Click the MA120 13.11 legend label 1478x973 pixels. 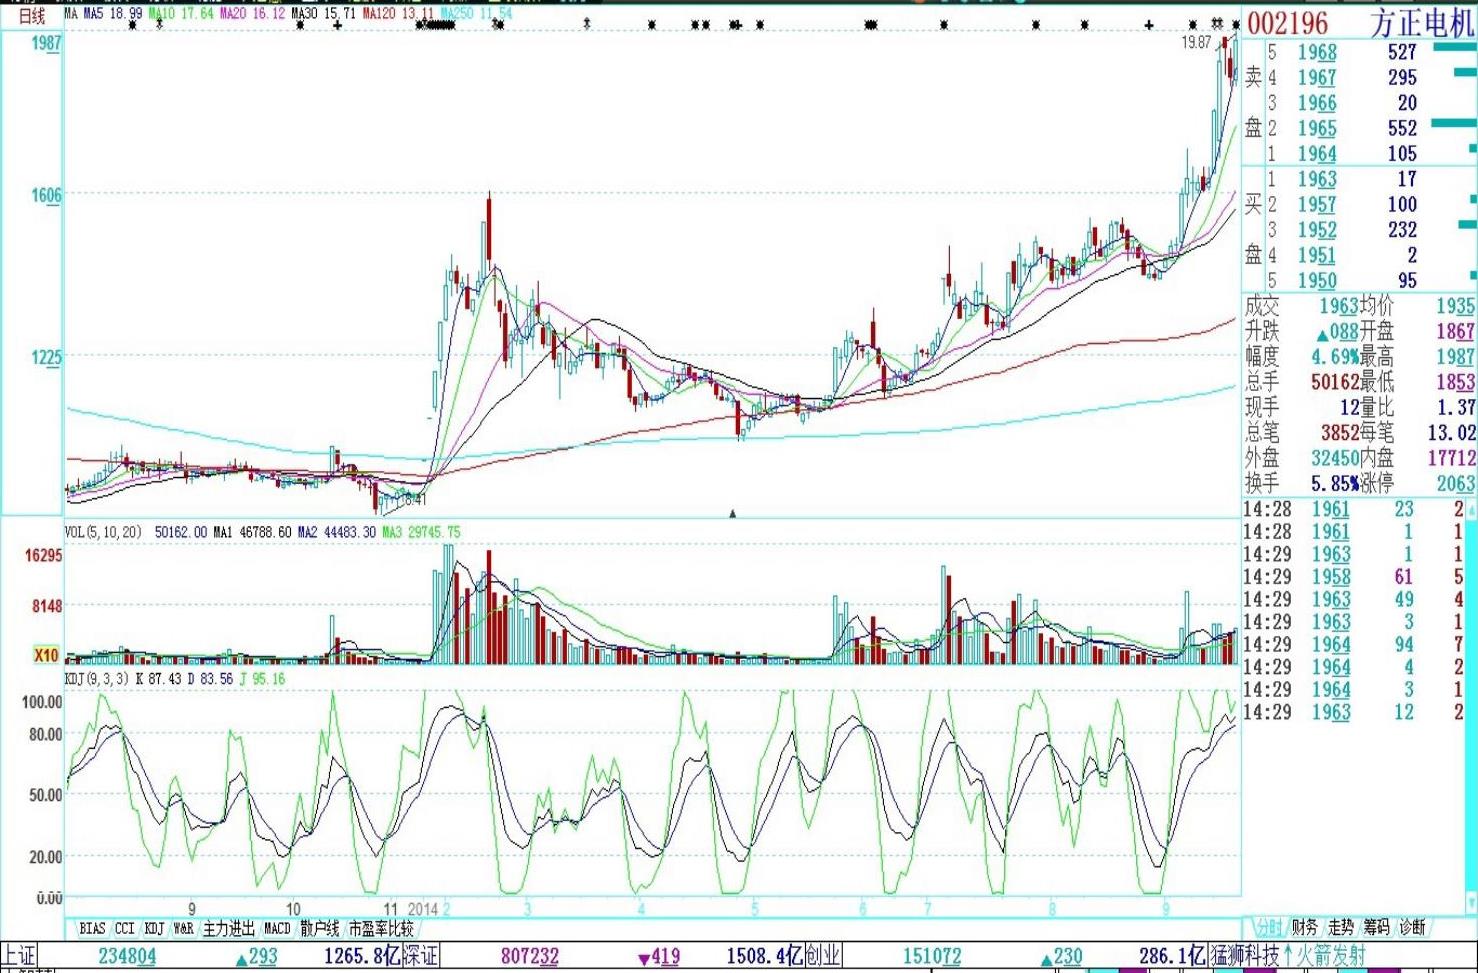click(x=398, y=14)
